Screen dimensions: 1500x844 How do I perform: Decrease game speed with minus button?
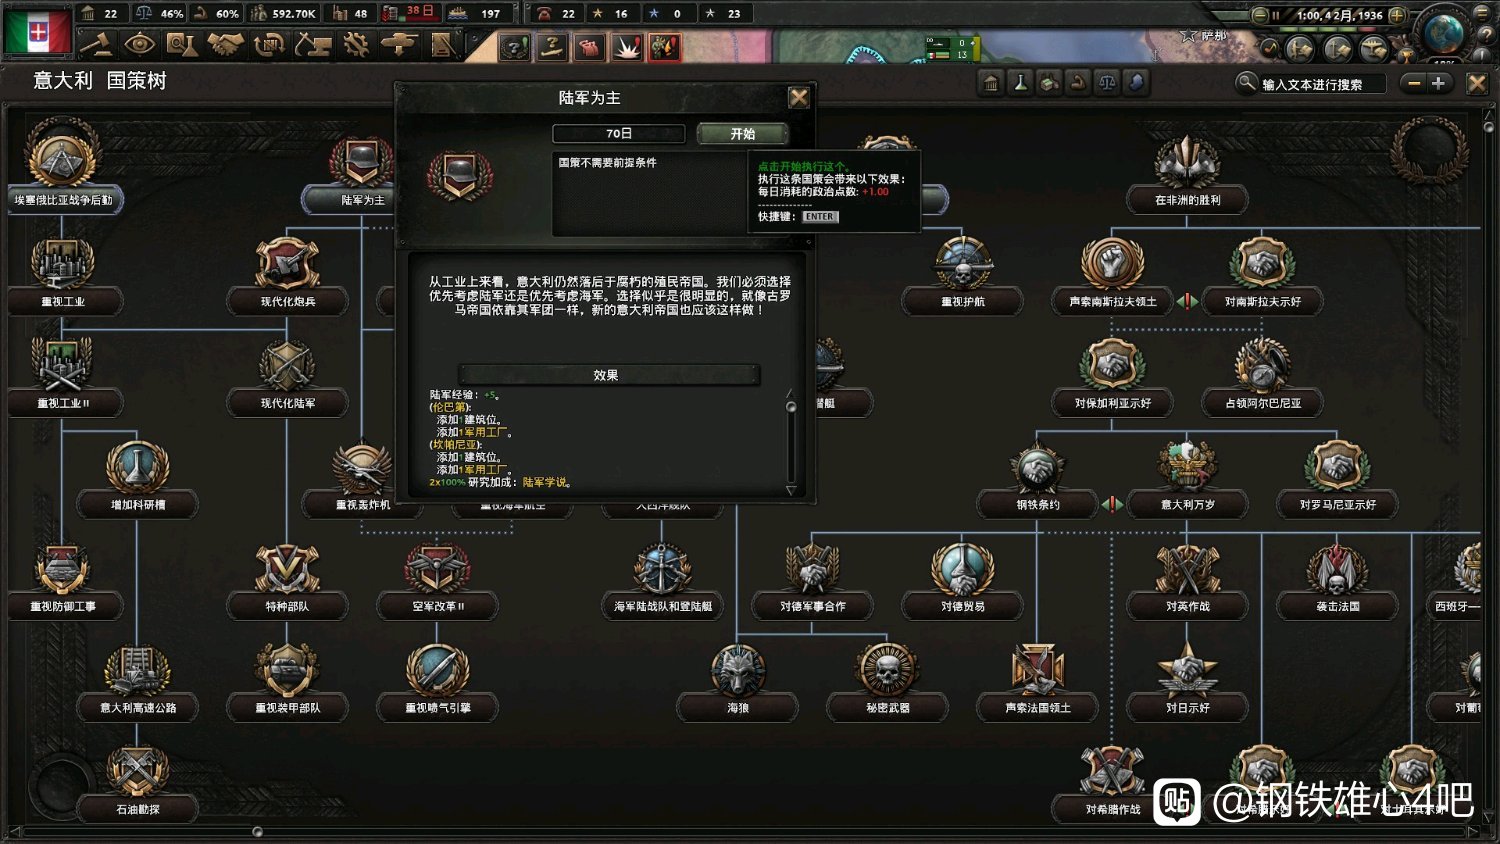click(1260, 15)
